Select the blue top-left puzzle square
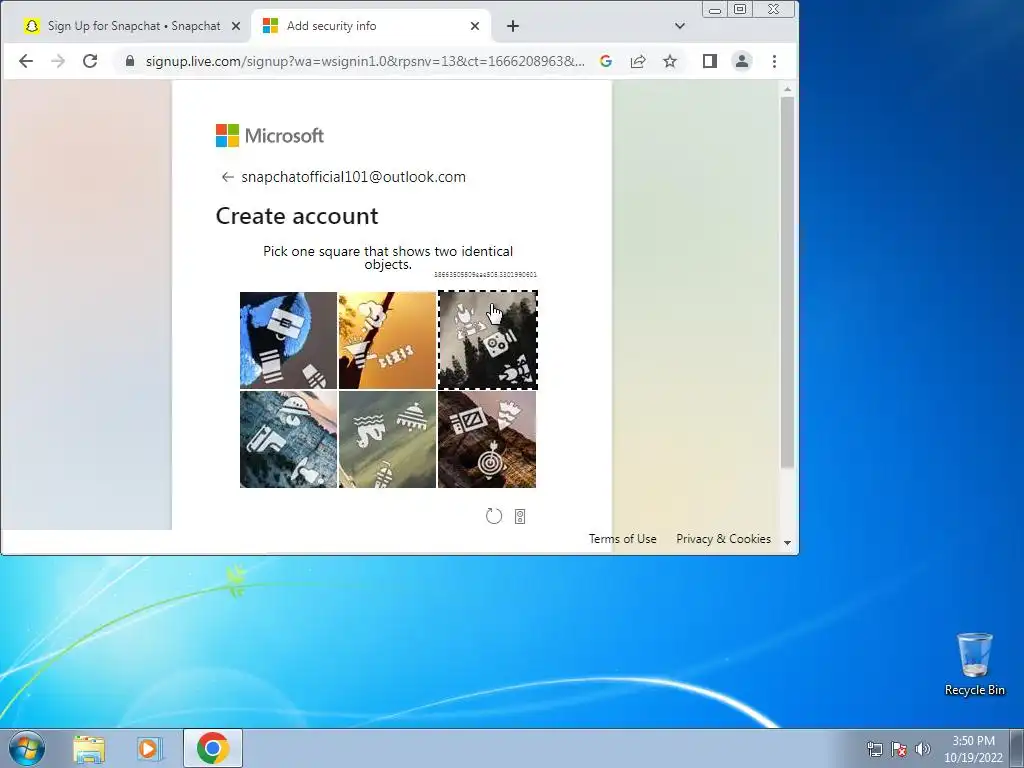This screenshot has width=1024, height=768. (x=288, y=340)
